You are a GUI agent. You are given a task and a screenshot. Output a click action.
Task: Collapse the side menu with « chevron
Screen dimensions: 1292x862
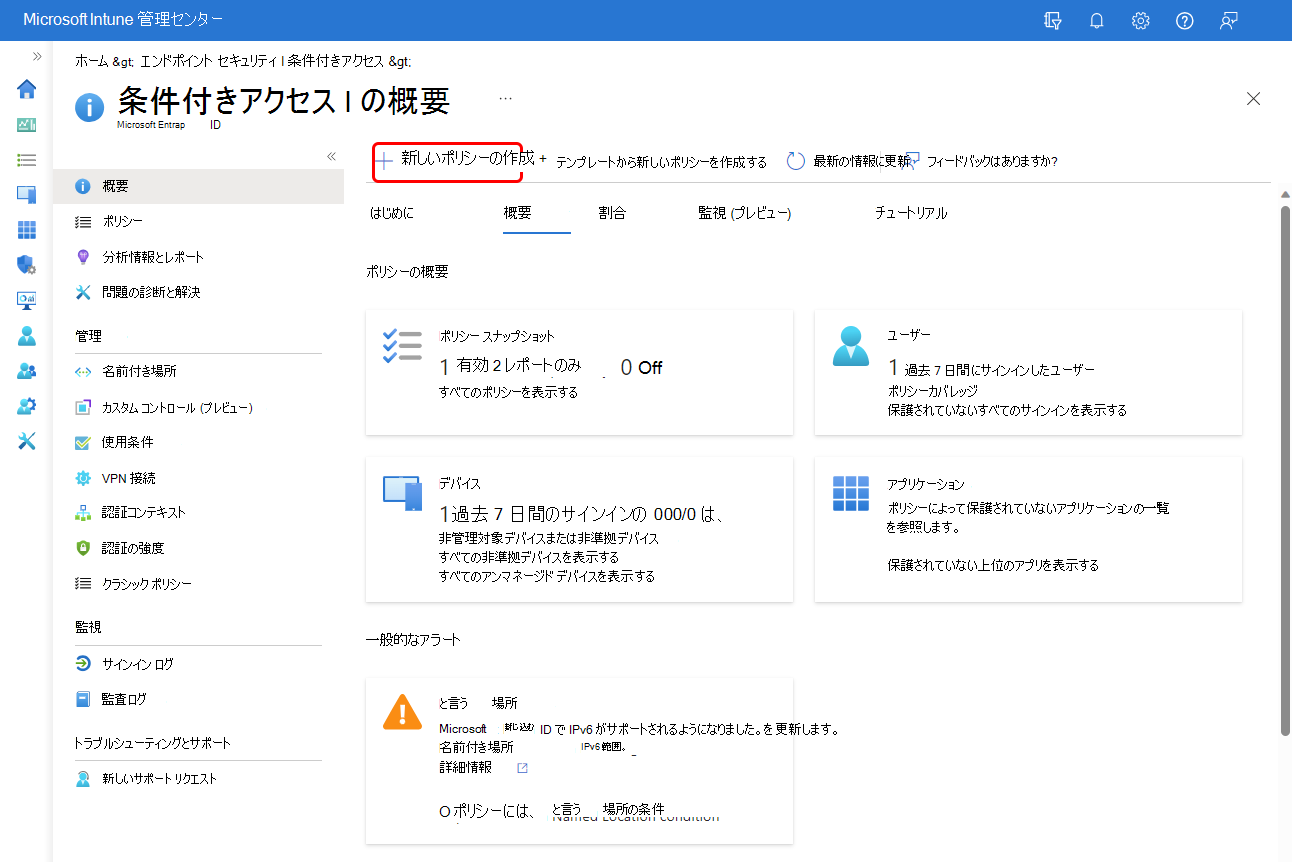click(x=332, y=157)
